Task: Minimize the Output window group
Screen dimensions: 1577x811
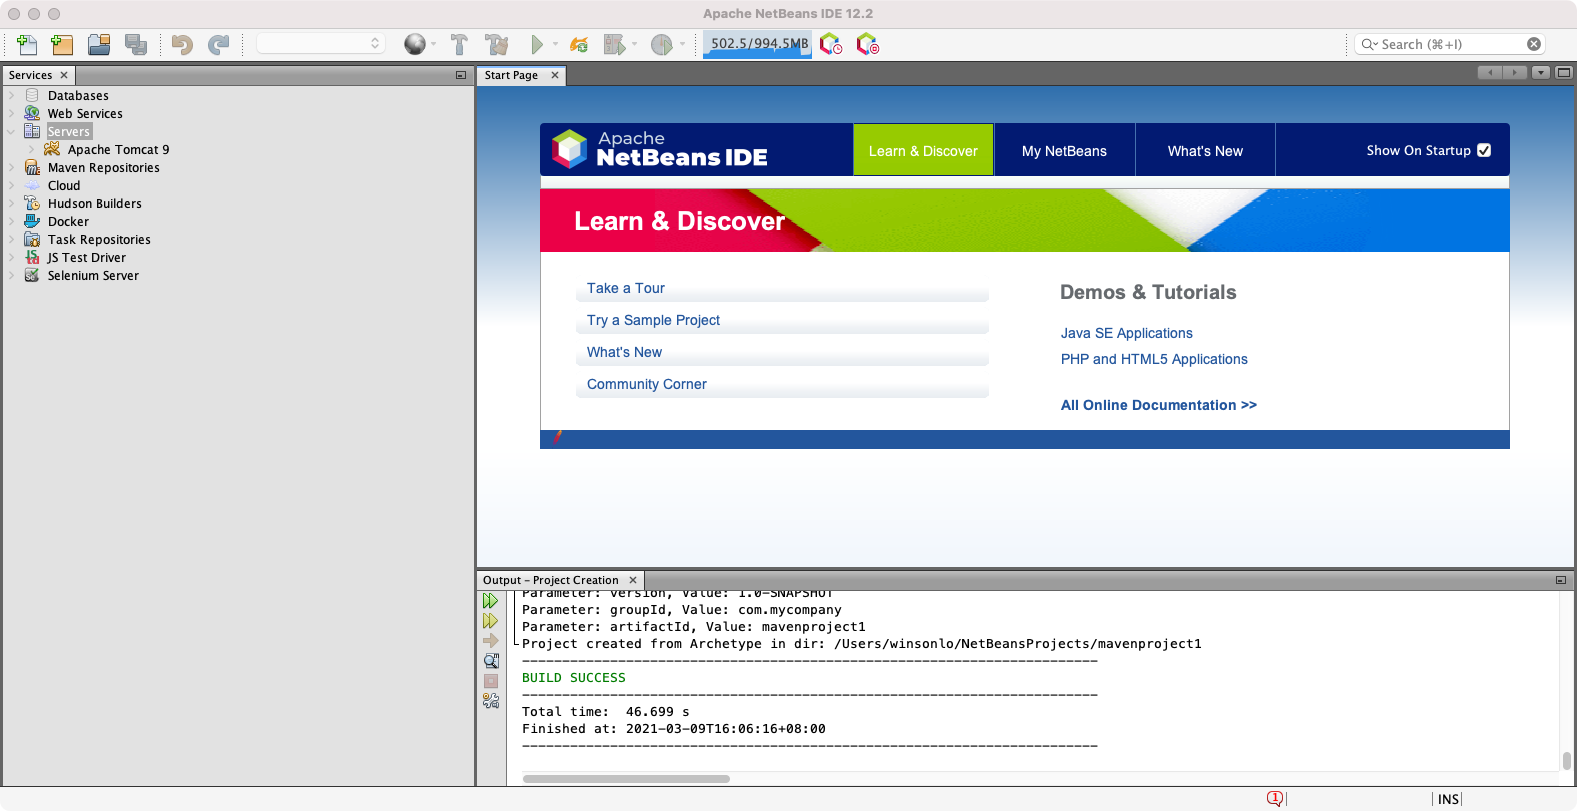Action: tap(1561, 580)
